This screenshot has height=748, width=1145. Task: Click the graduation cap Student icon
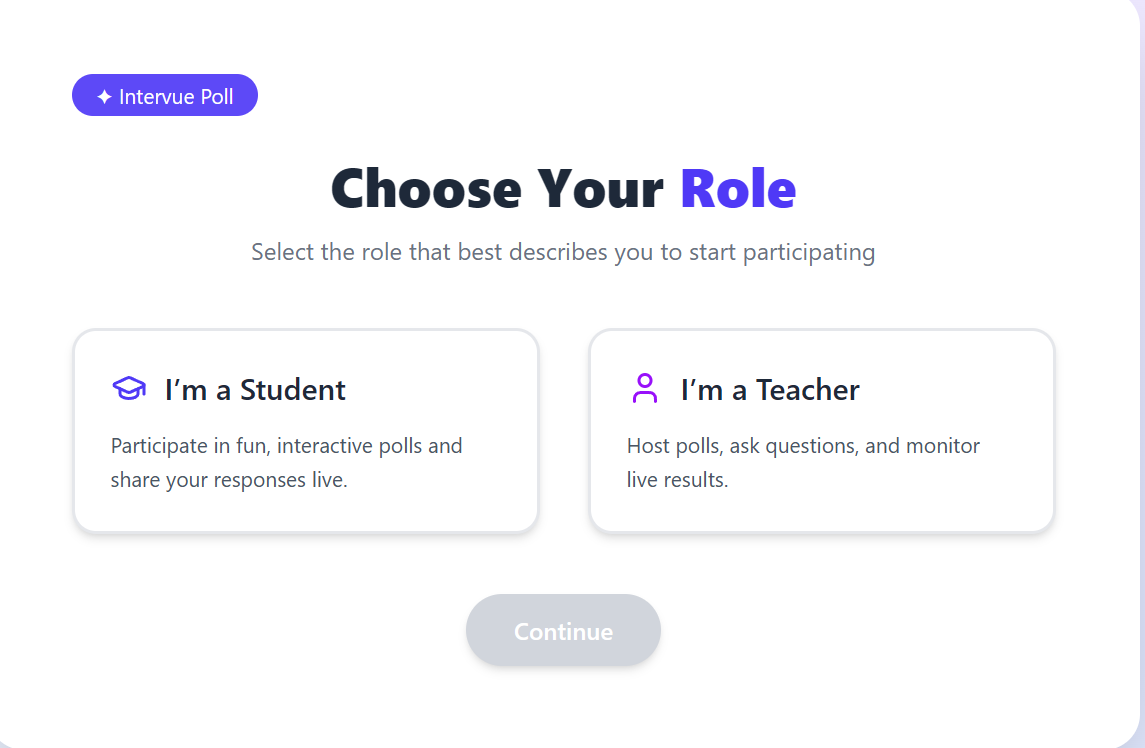pyautogui.click(x=129, y=389)
